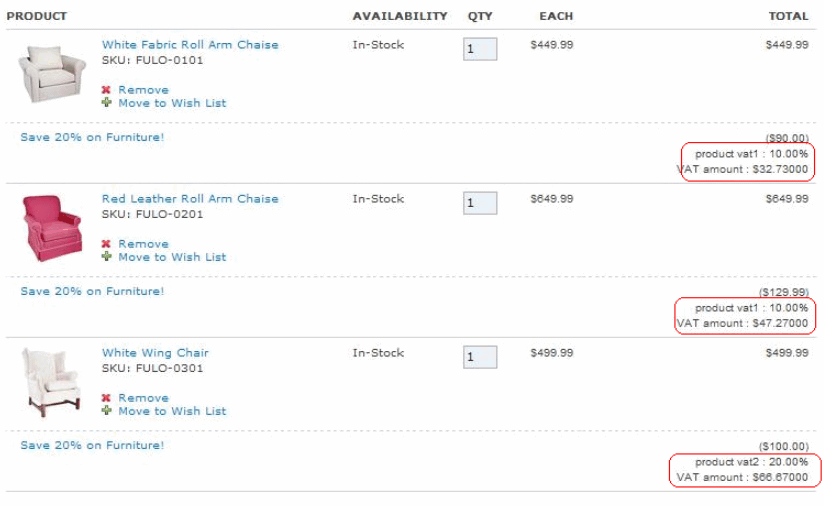This screenshot has height=506, width=824.
Task: Open Red Leather Roll Arm Chaise product link
Action: pyautogui.click(x=190, y=199)
